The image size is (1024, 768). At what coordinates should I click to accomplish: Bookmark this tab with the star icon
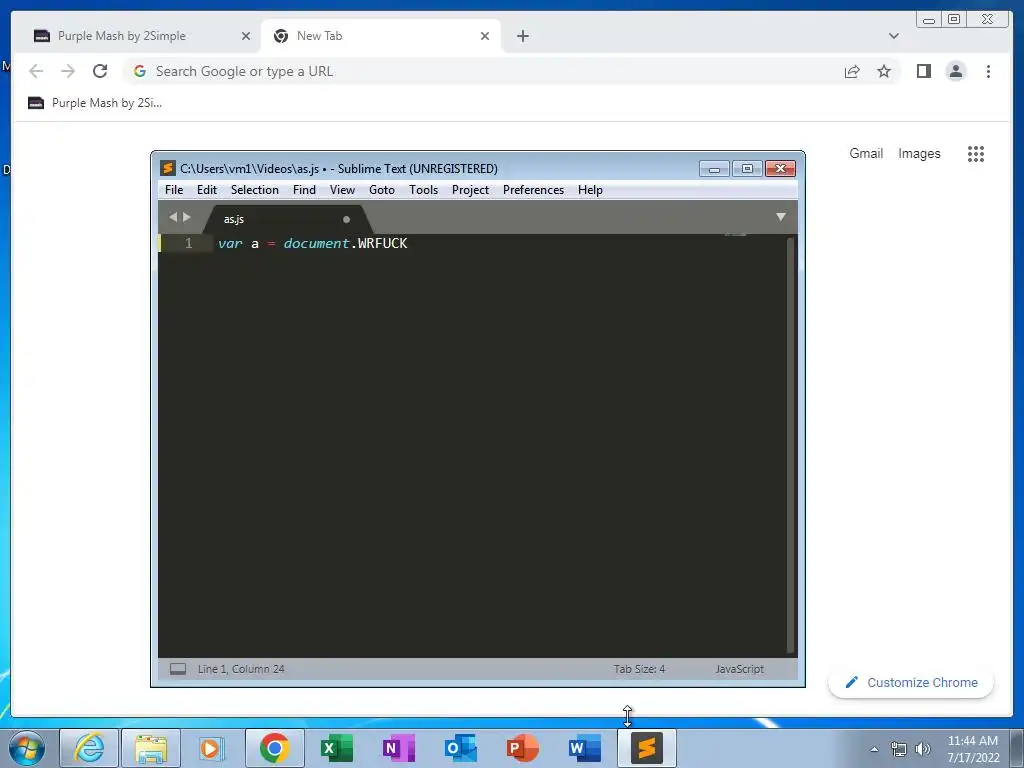pos(884,71)
